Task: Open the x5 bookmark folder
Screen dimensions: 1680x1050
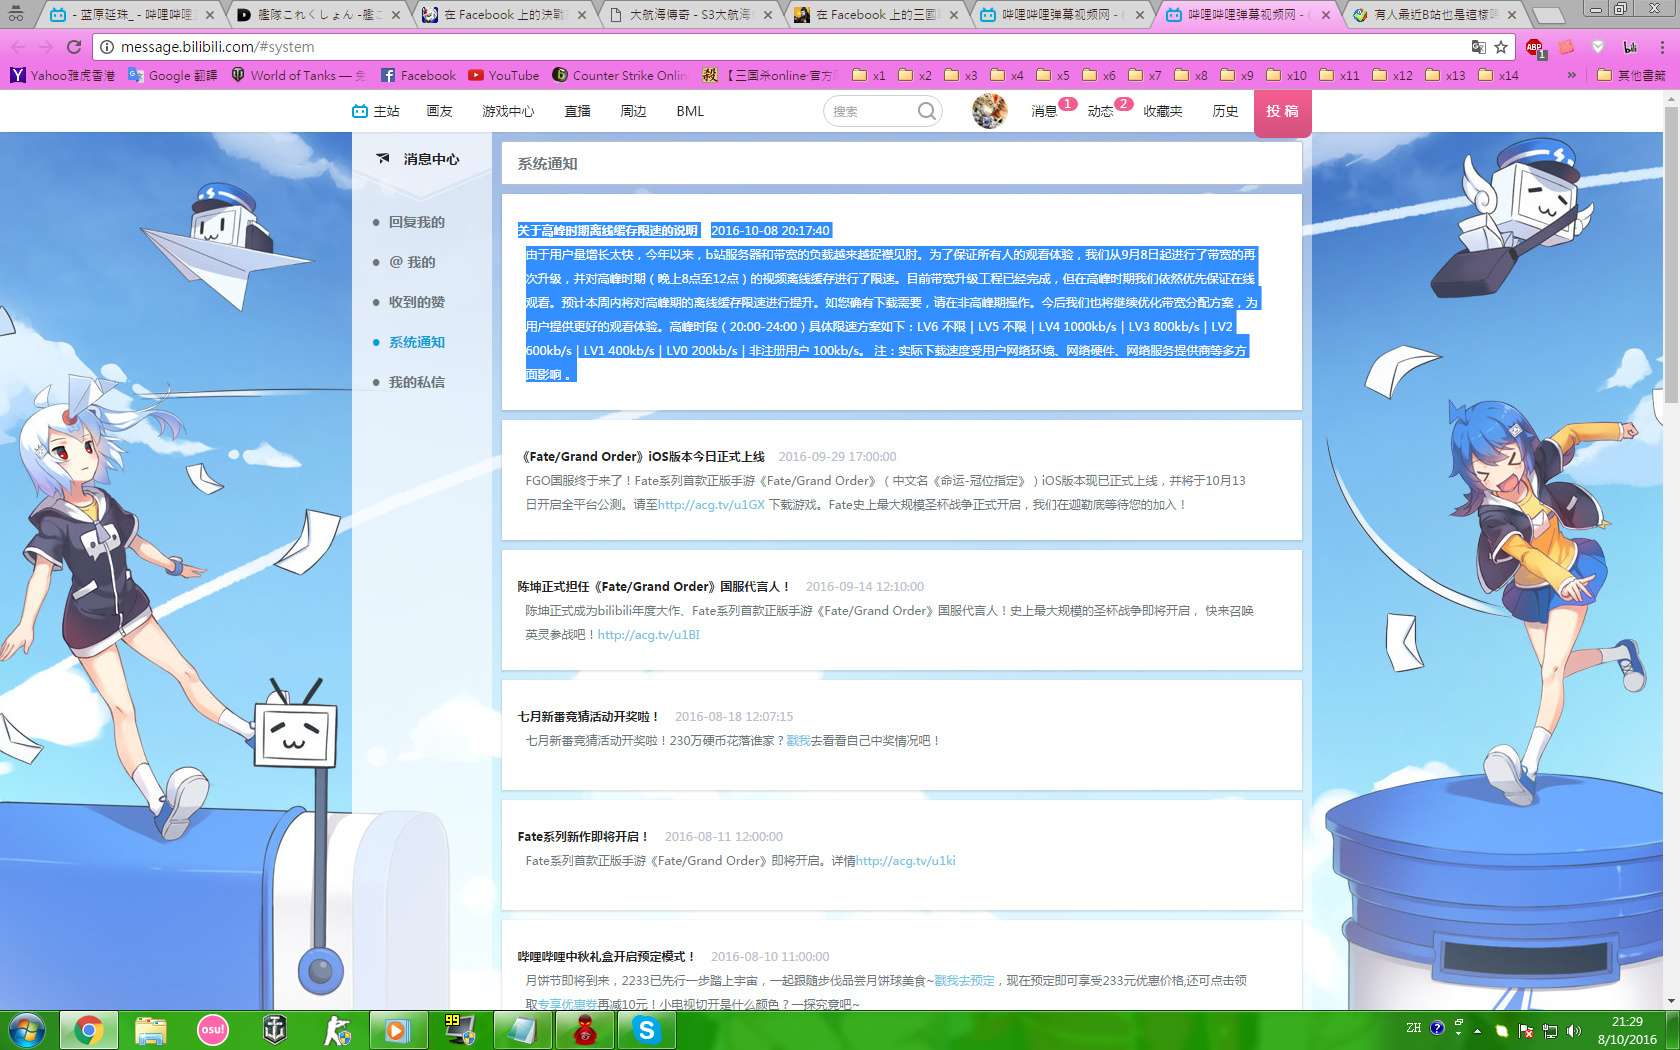Action: [x=1053, y=75]
